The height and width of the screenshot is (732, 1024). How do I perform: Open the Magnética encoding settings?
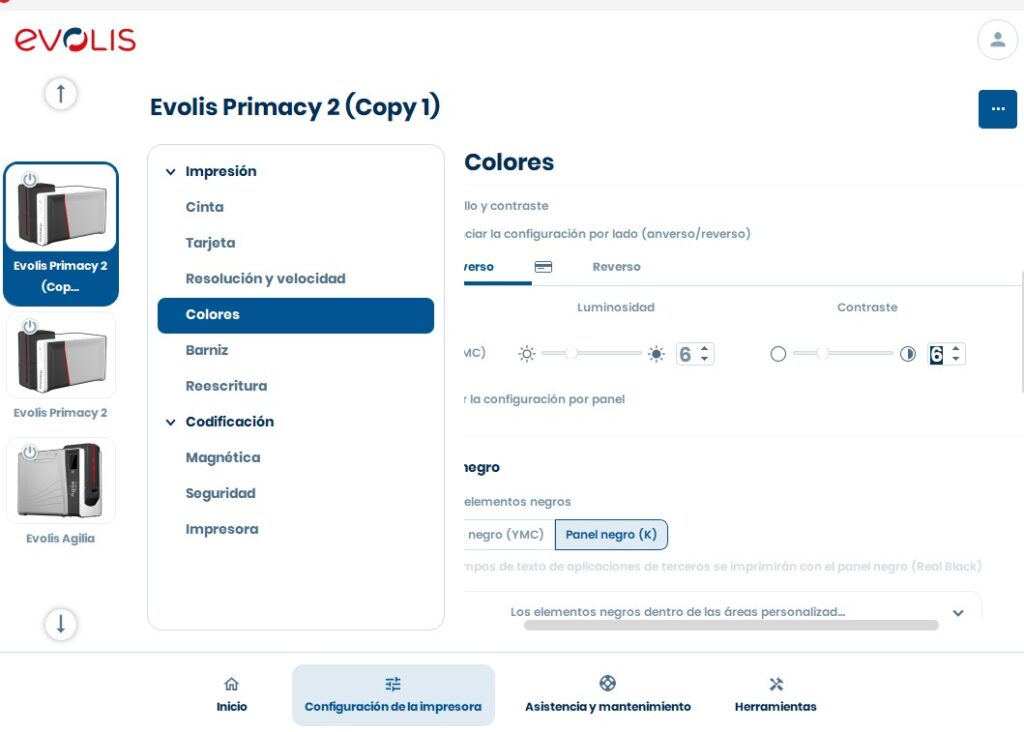tap(223, 458)
